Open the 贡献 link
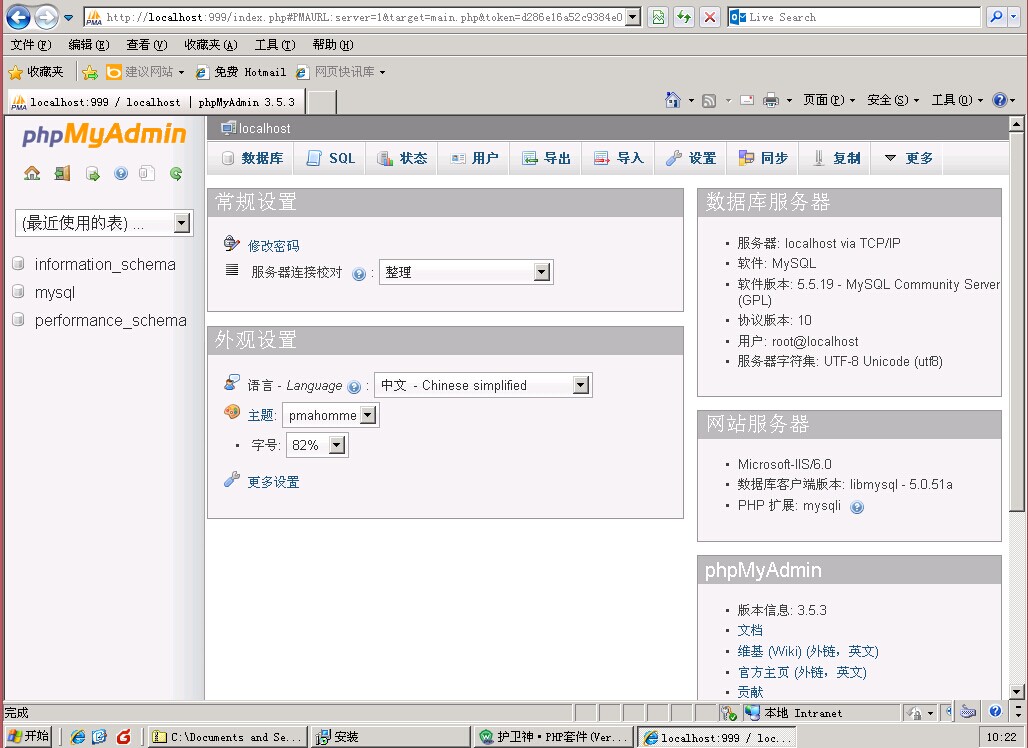1028x748 pixels. tap(750, 692)
